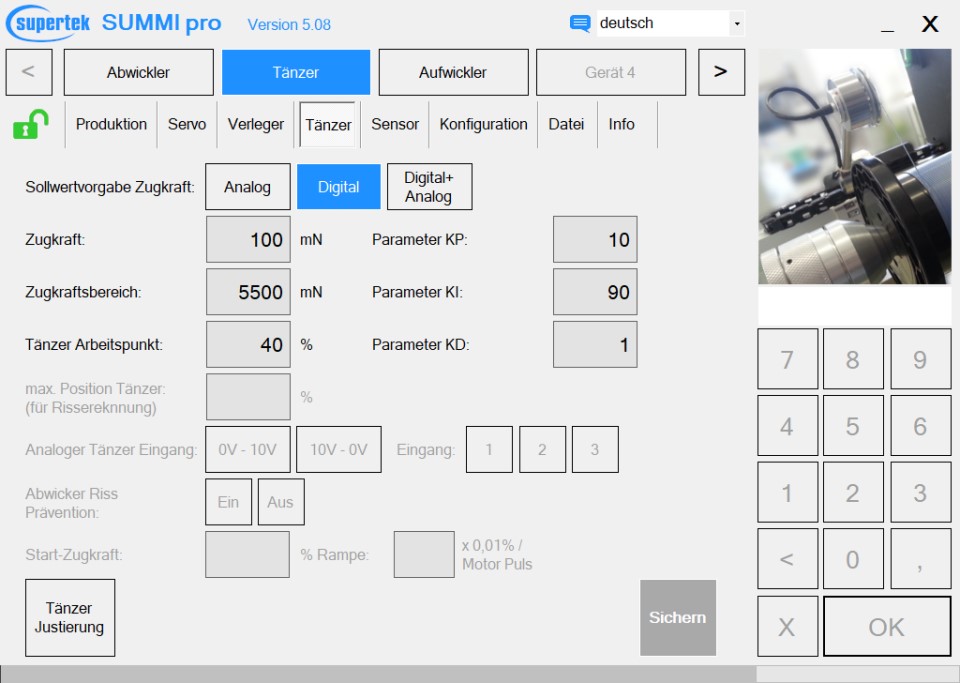Open the language dropdown showing deutsch
This screenshot has width=960, height=683.
[x=670, y=23]
